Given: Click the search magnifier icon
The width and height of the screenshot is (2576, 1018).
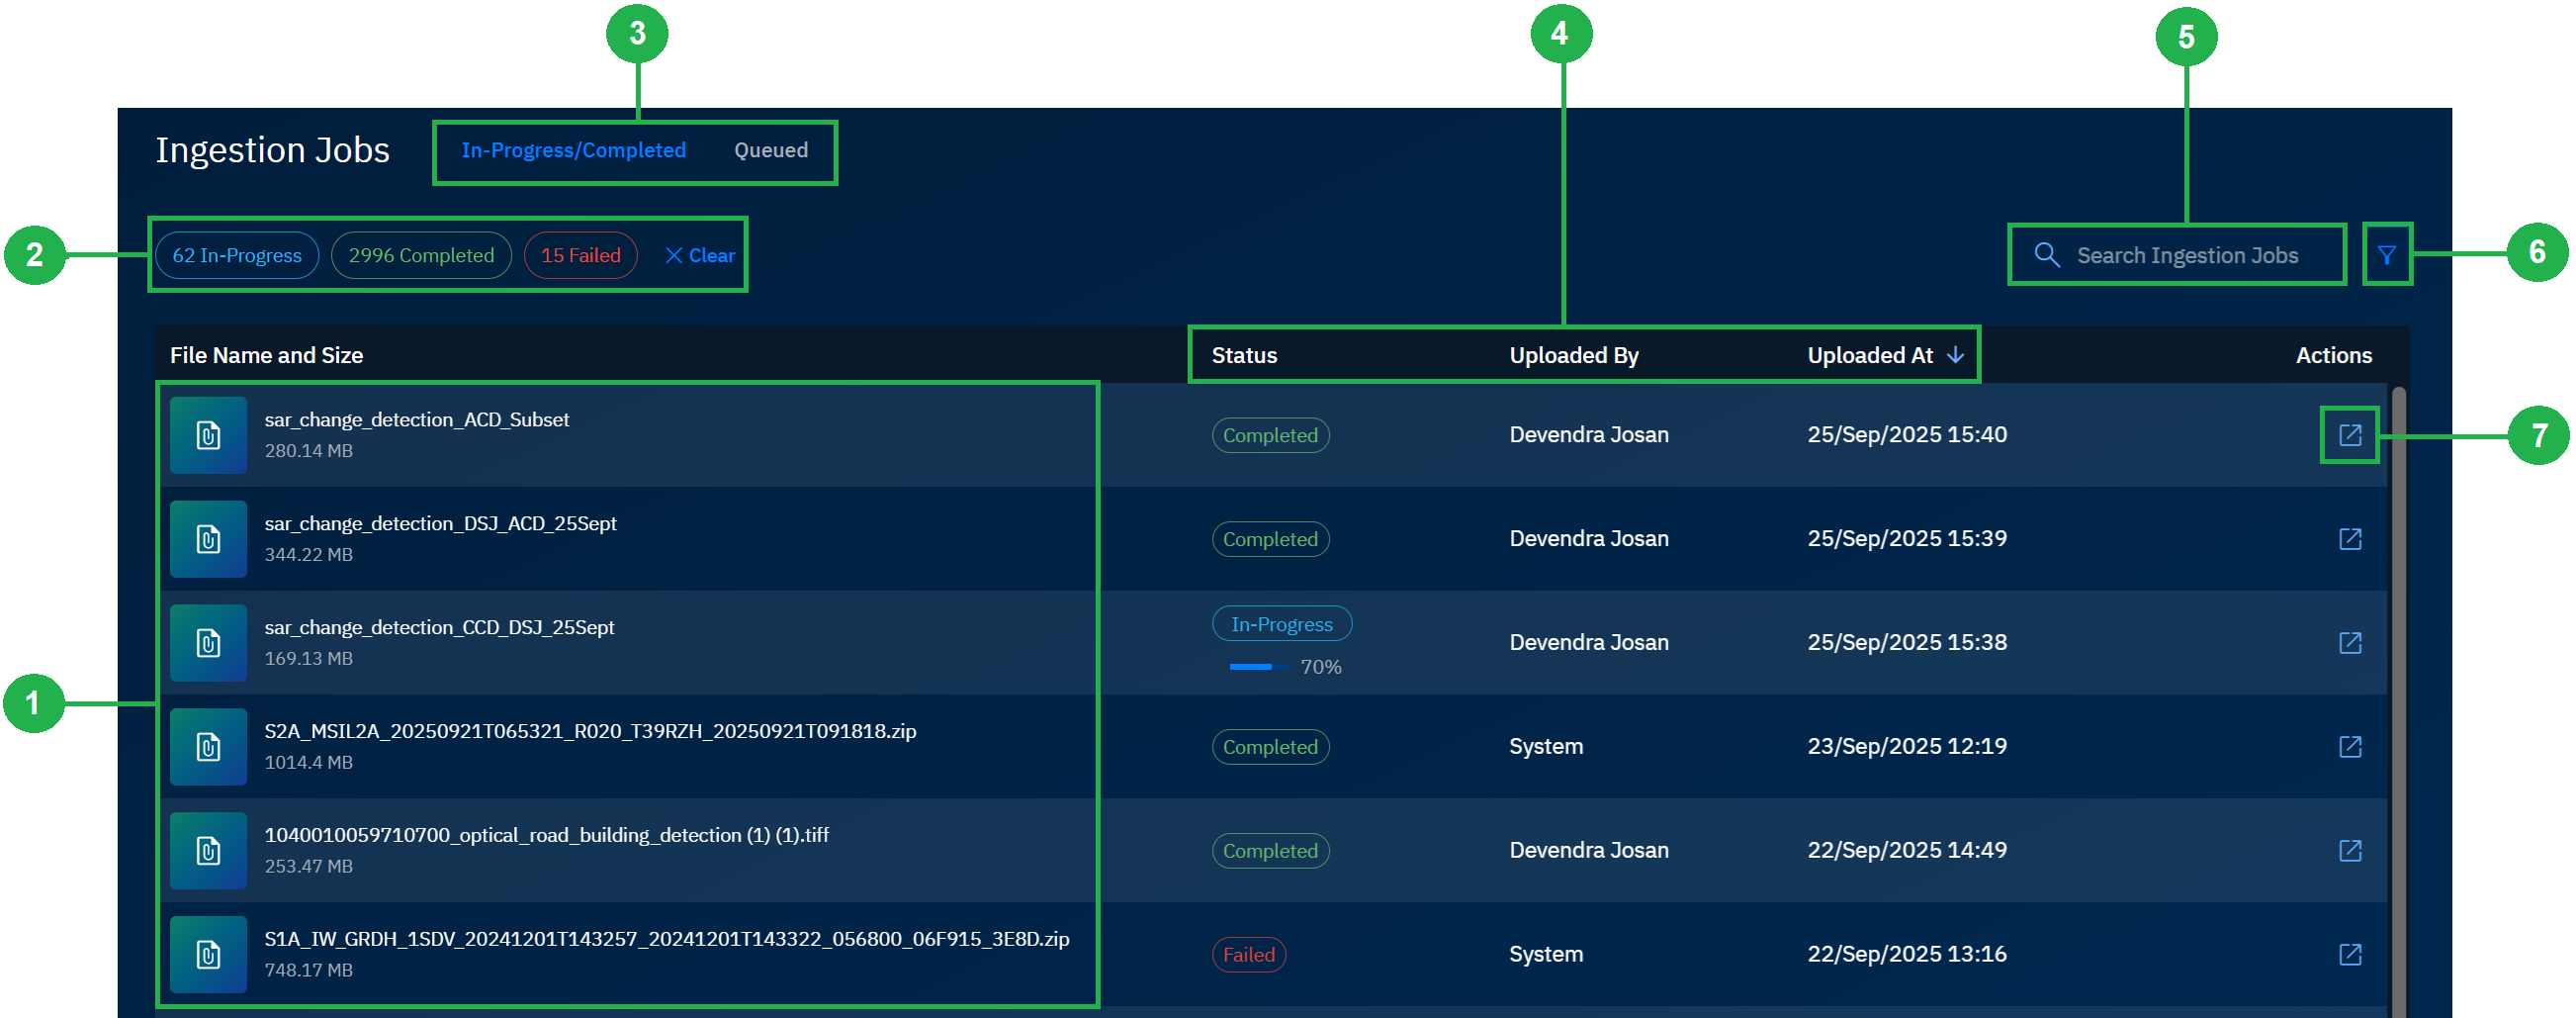Looking at the screenshot, I should [2046, 255].
